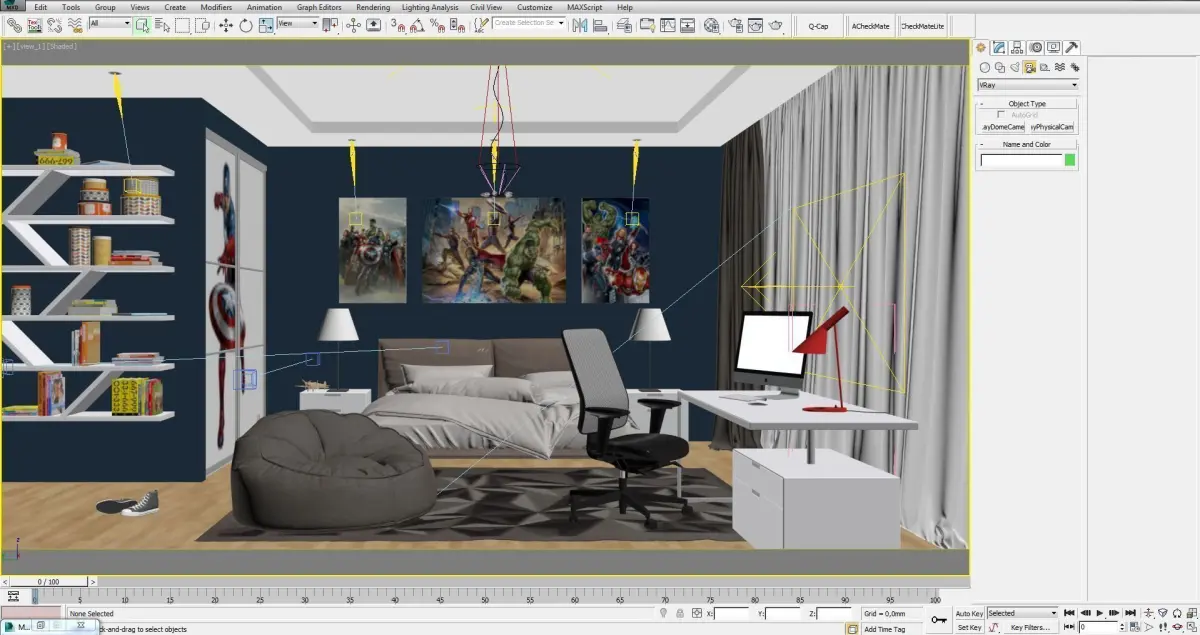Activate the Select and Move tool
Viewport: 1200px width, 635px height.
(226, 24)
